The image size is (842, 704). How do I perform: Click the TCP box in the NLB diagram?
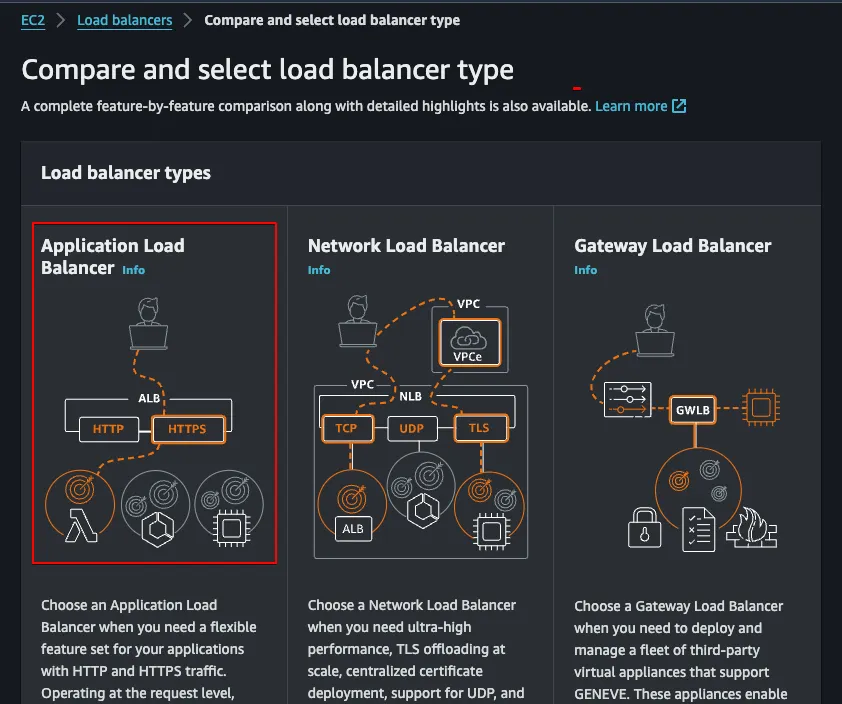[x=347, y=429]
